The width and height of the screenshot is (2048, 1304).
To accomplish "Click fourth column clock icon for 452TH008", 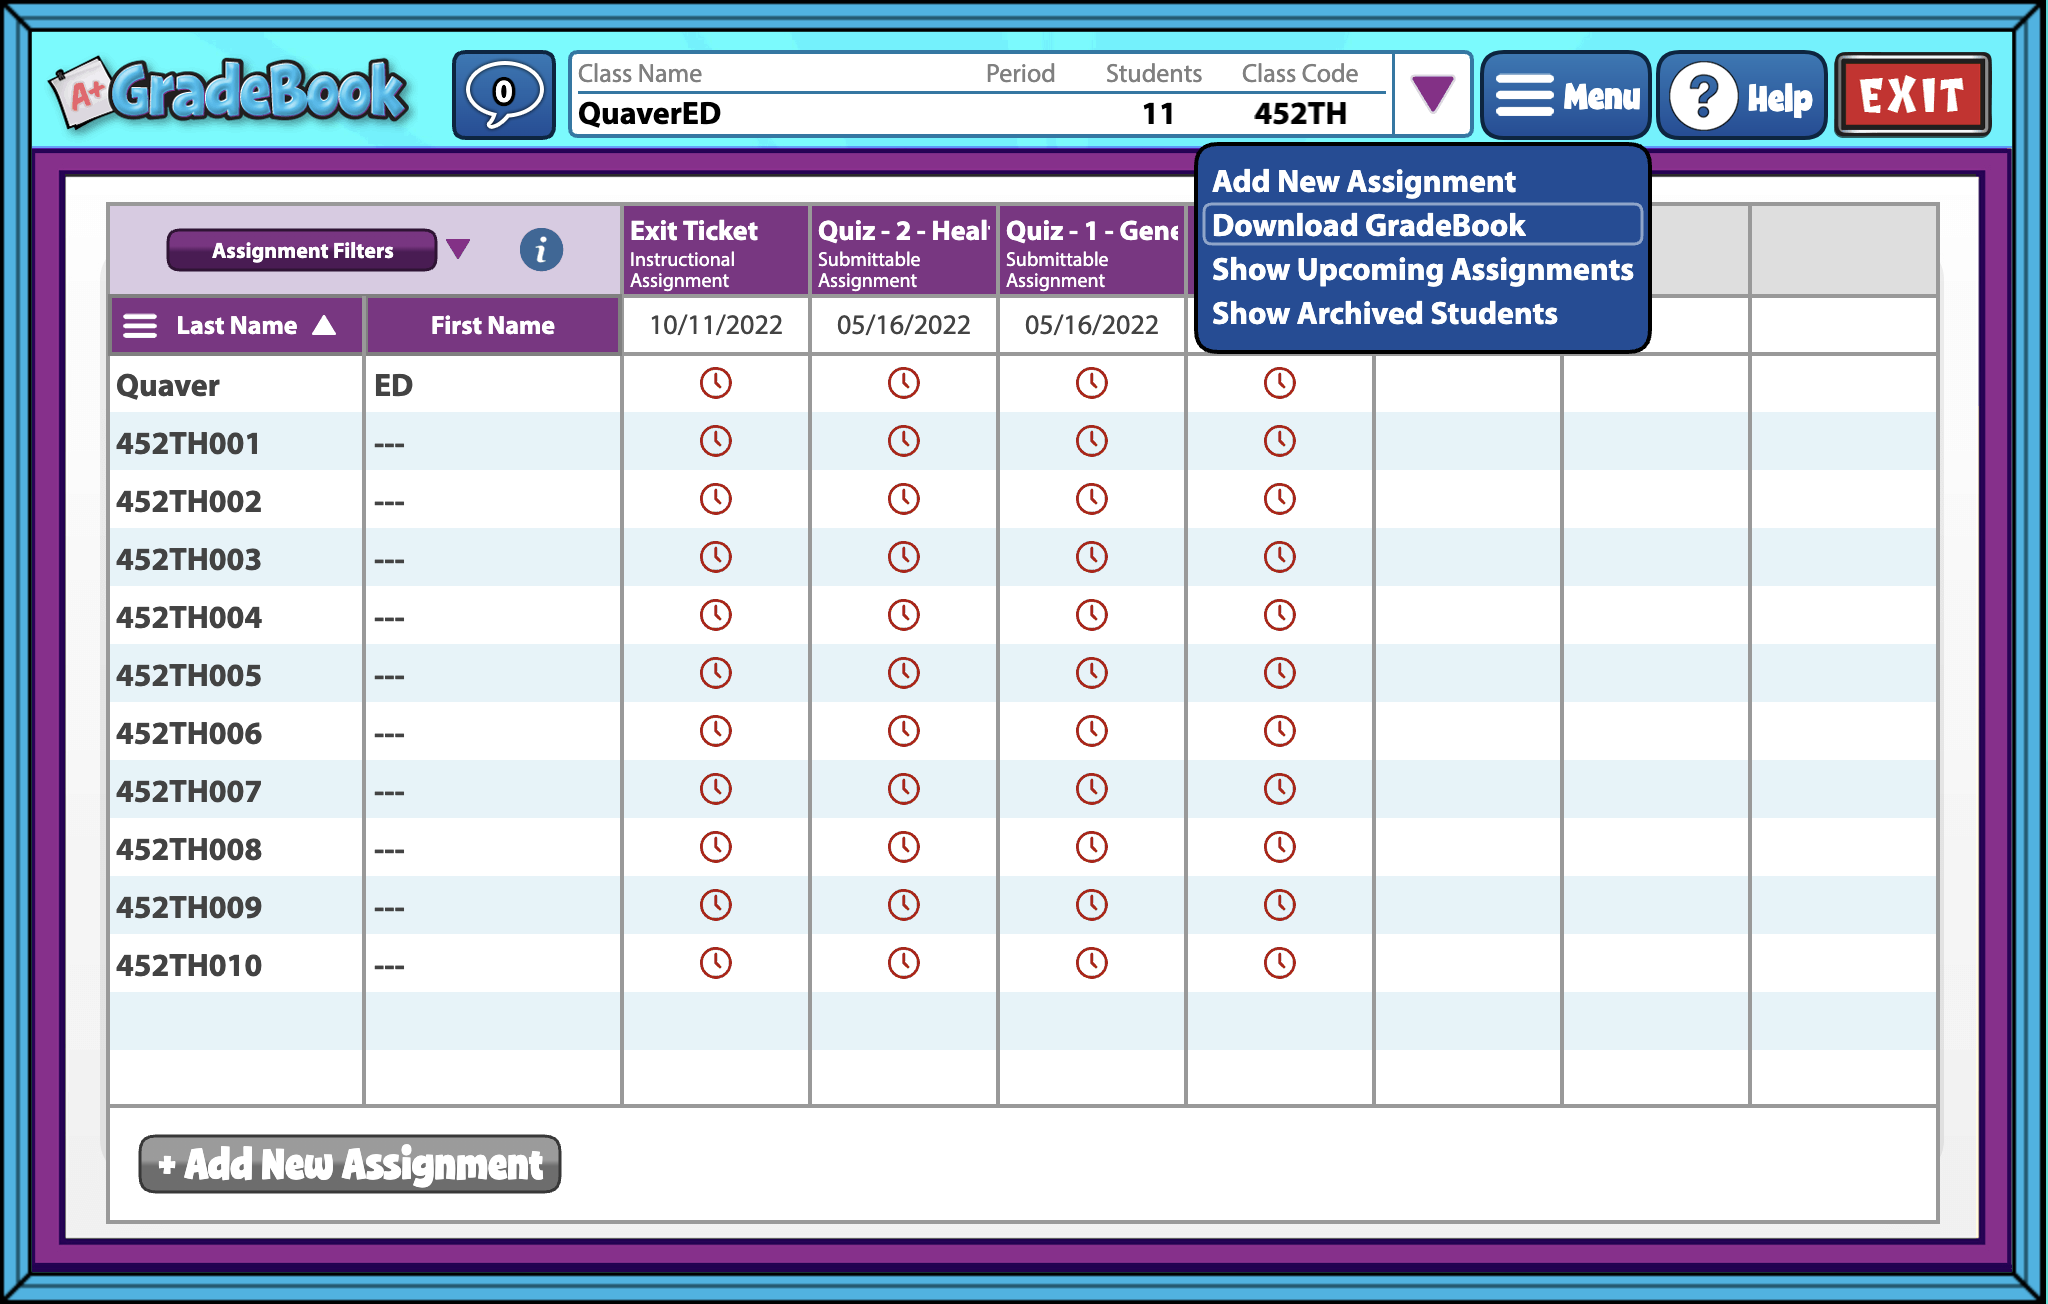I will pos(1280,847).
